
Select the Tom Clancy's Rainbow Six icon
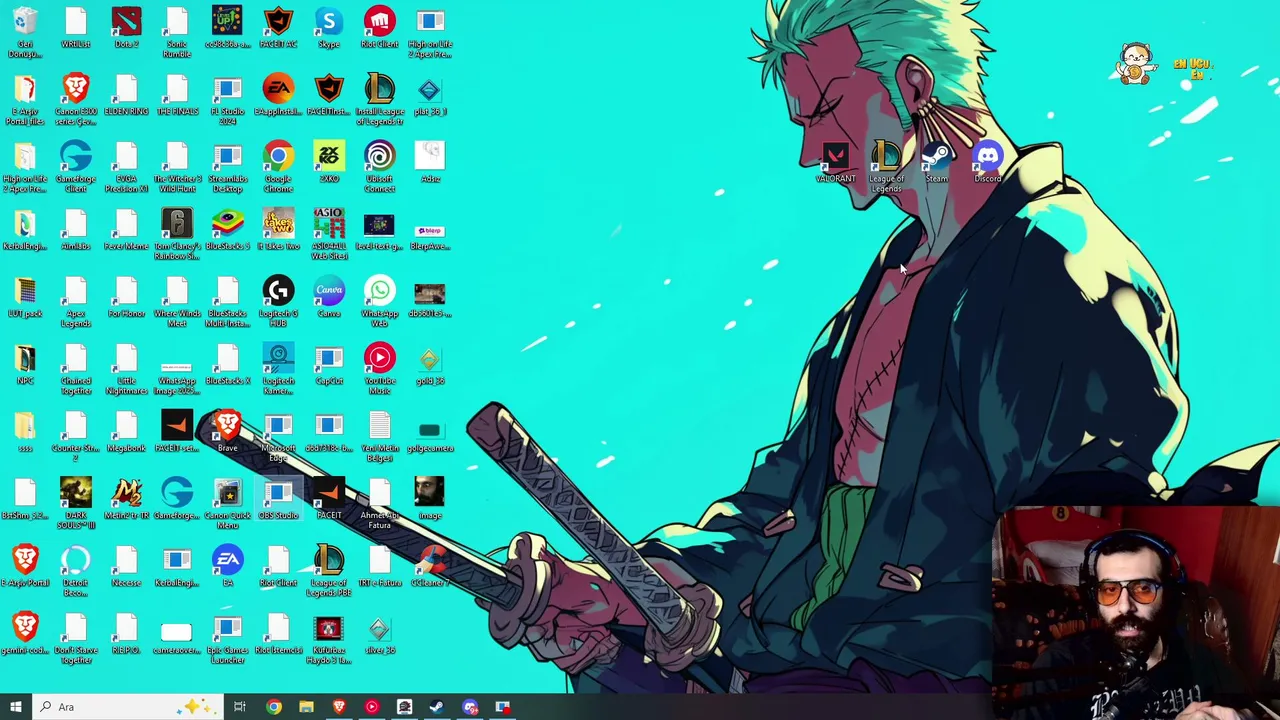pyautogui.click(x=177, y=234)
